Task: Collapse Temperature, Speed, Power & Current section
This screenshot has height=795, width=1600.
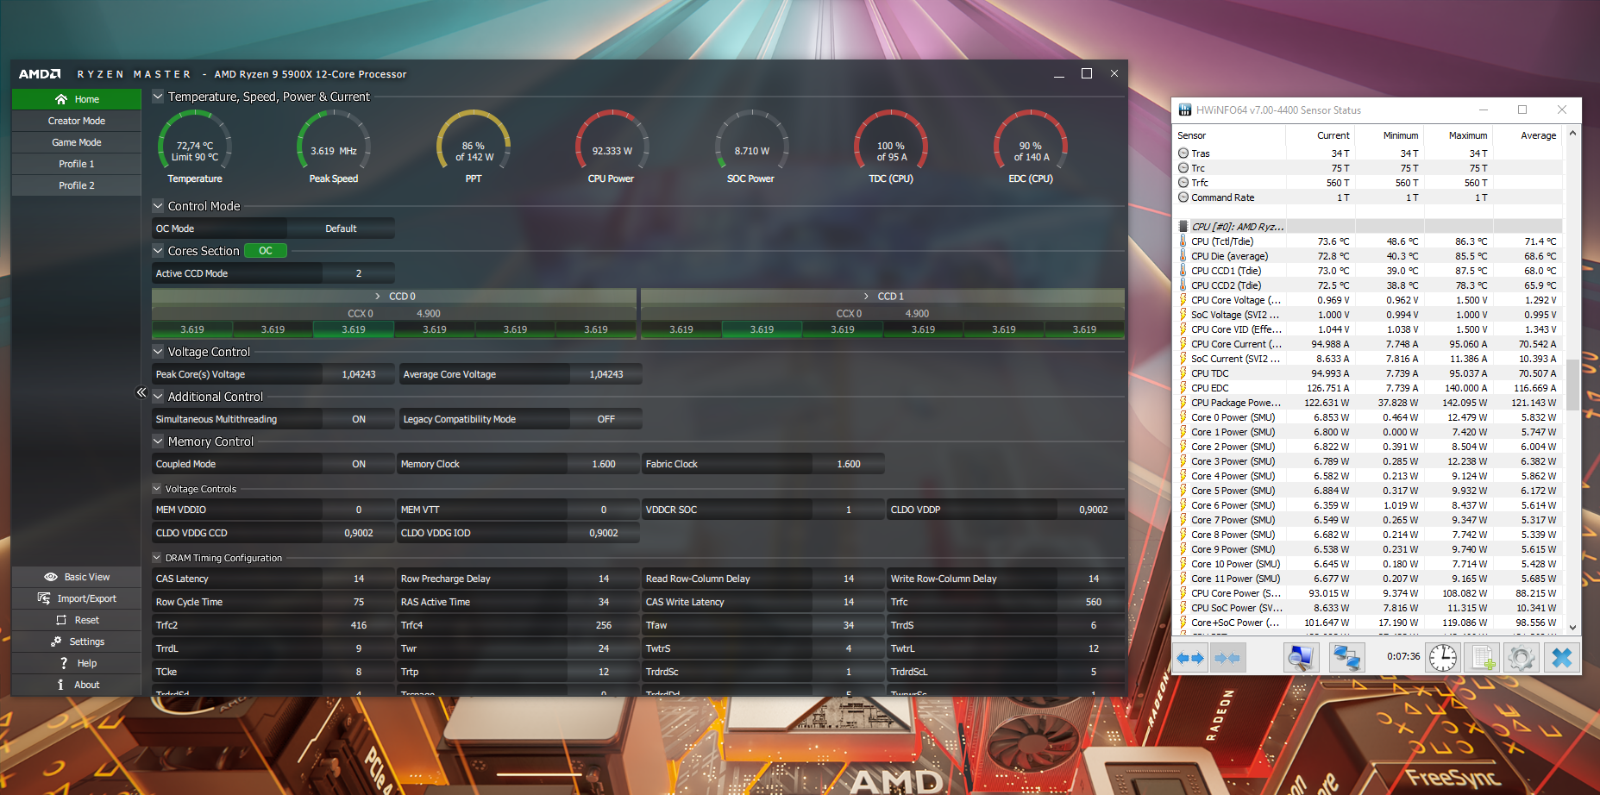Action: [158, 97]
